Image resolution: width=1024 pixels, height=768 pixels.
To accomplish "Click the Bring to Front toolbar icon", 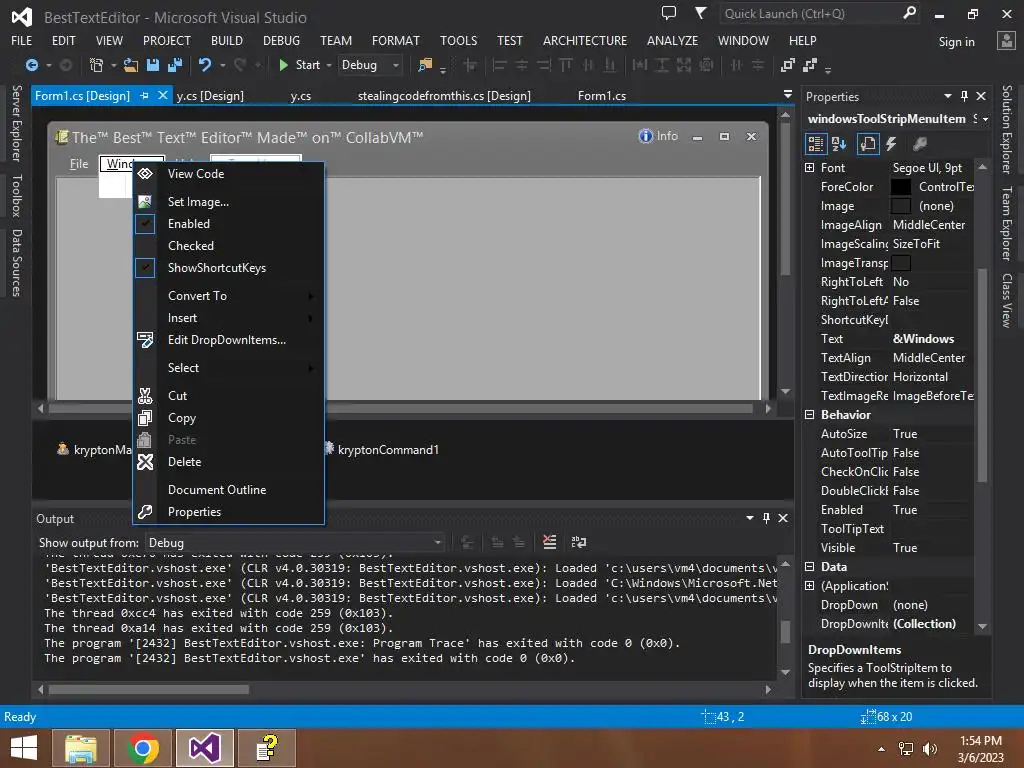I will (788, 65).
